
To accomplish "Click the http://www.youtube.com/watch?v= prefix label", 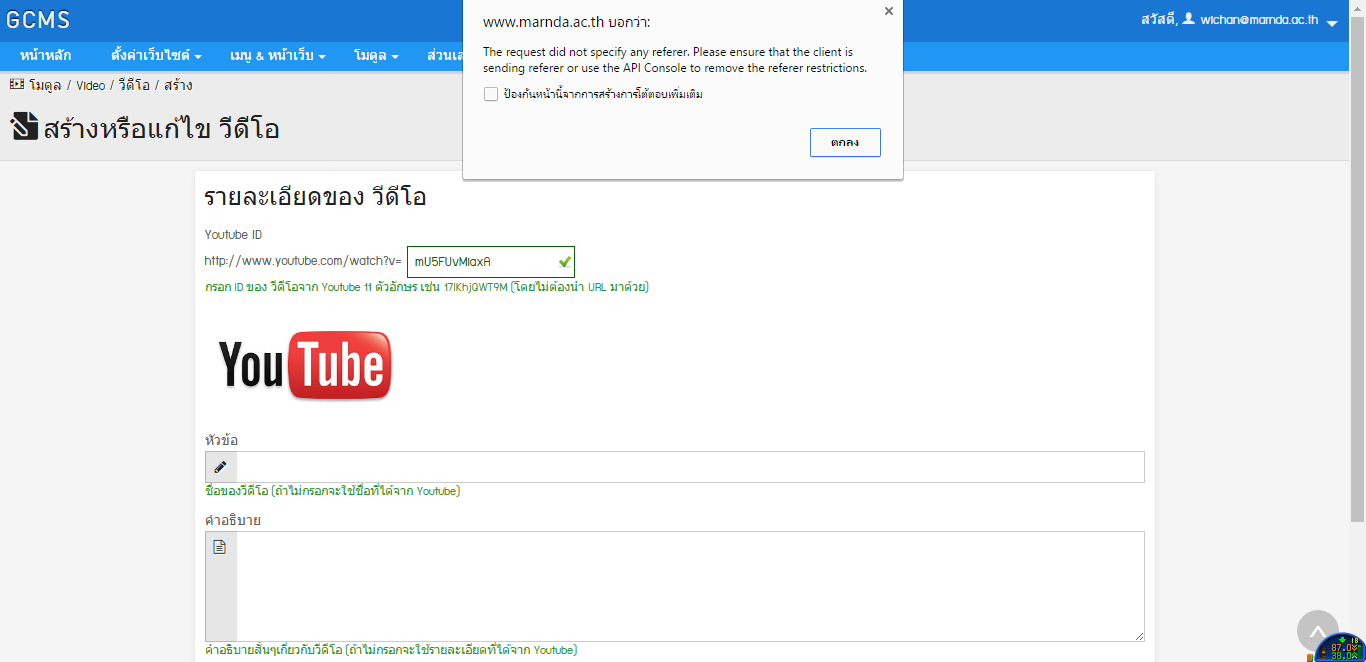I will click(x=303, y=261).
